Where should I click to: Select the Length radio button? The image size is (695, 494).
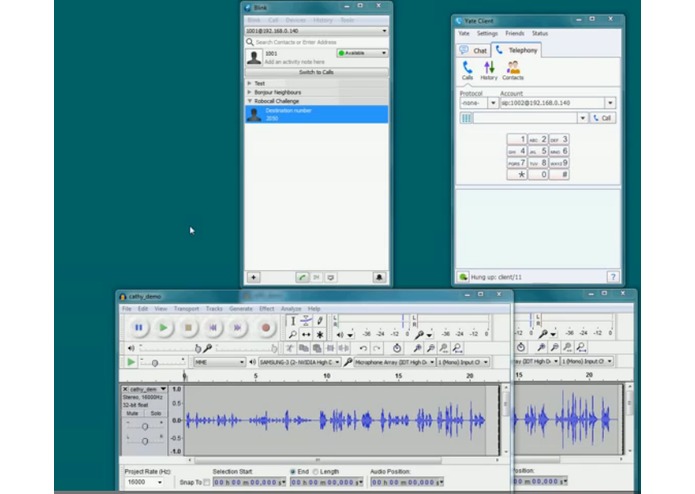[316, 471]
